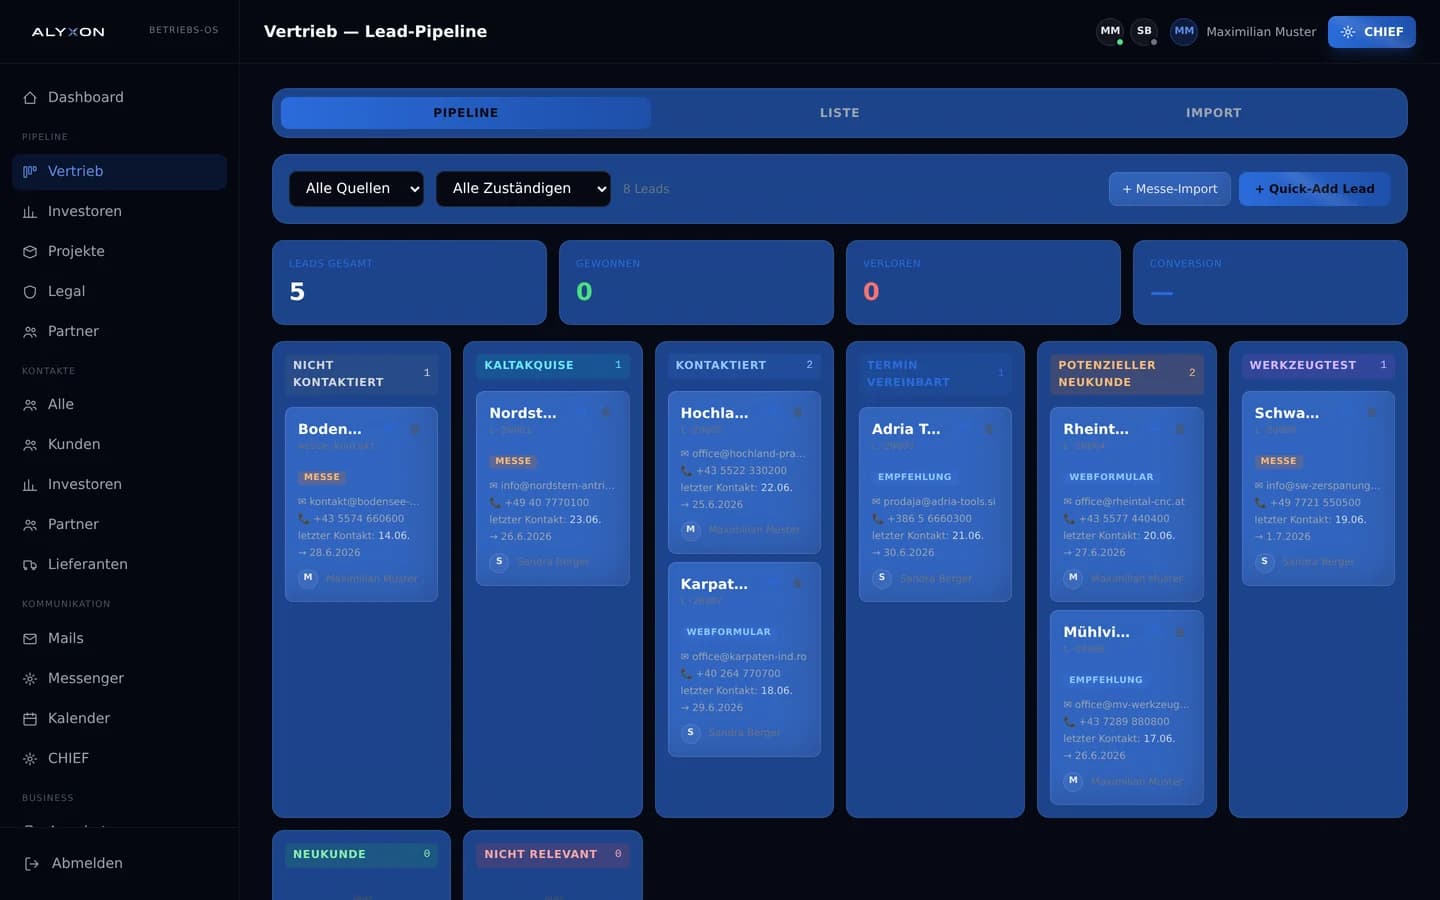Click the Partner people icon under Pipeline
This screenshot has height=900, width=1440.
pos(30,332)
